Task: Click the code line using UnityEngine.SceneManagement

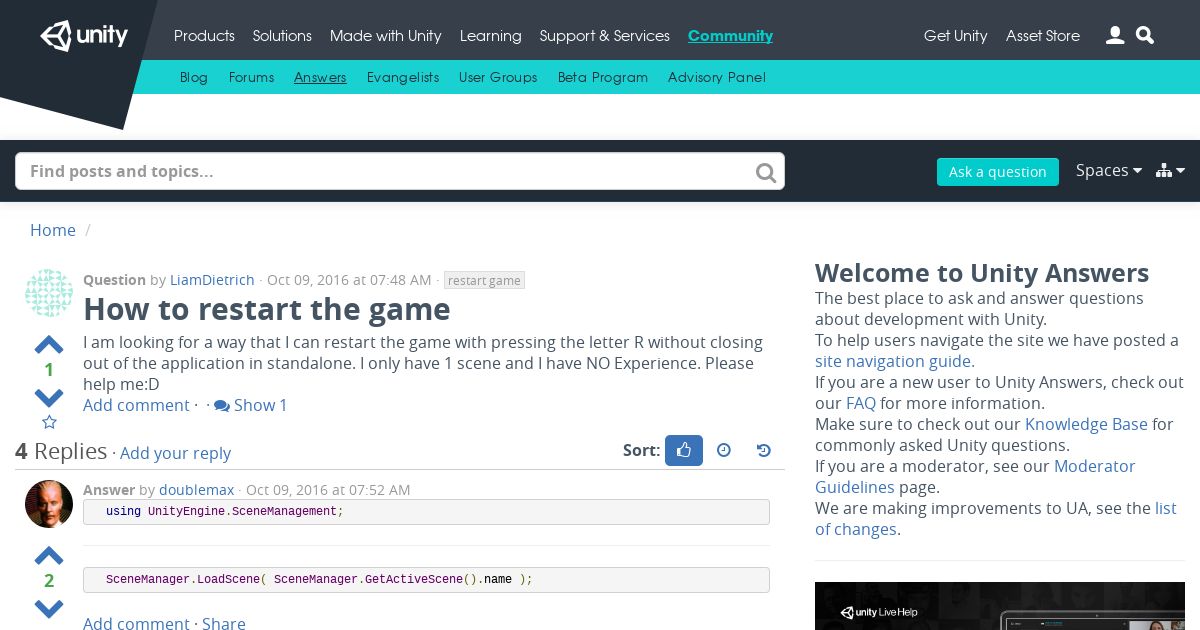Action: 426,512
